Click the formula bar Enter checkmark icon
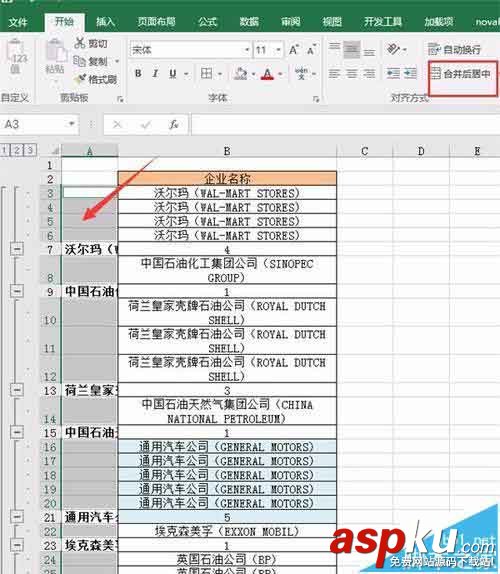The image size is (500, 574). click(146, 124)
